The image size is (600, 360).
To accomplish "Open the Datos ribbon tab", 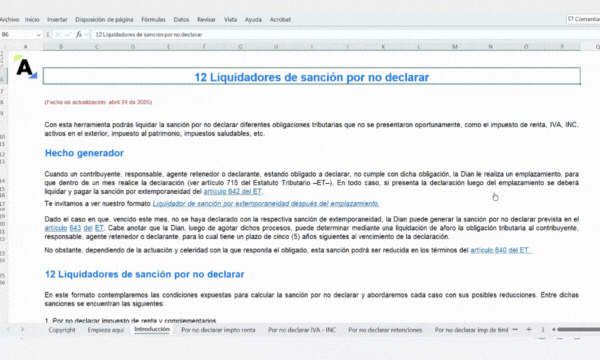I will tap(181, 20).
